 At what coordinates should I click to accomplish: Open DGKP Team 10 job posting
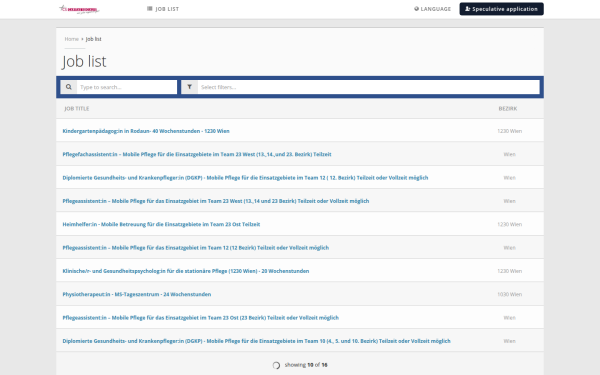tap(256, 341)
